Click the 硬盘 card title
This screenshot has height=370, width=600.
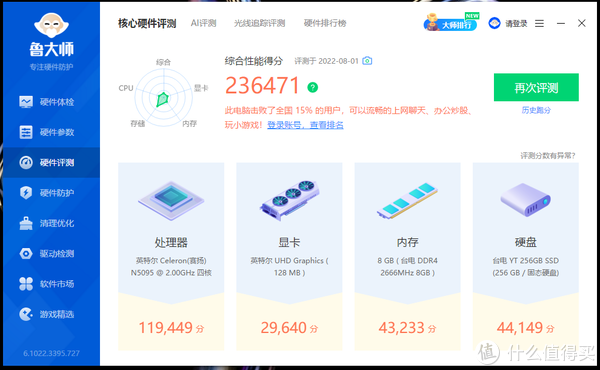[x=525, y=242]
